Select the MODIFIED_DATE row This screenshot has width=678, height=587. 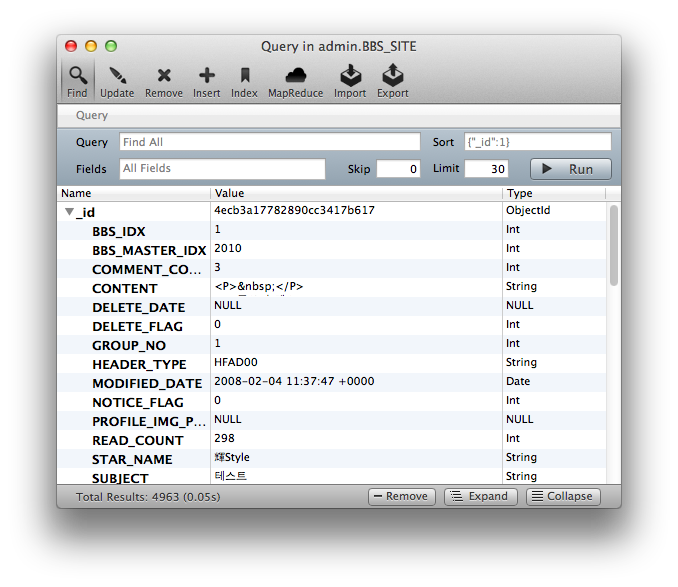tap(332, 383)
